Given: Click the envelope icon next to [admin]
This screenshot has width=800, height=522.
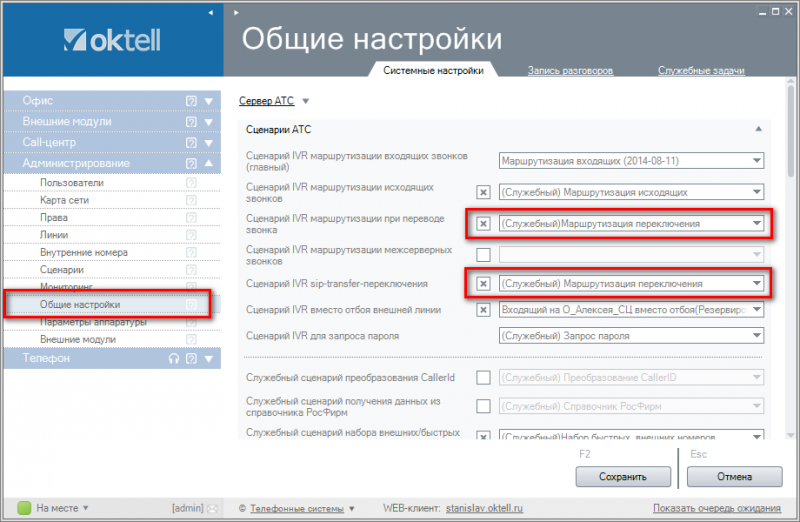Looking at the screenshot, I should pyautogui.click(x=212, y=508).
